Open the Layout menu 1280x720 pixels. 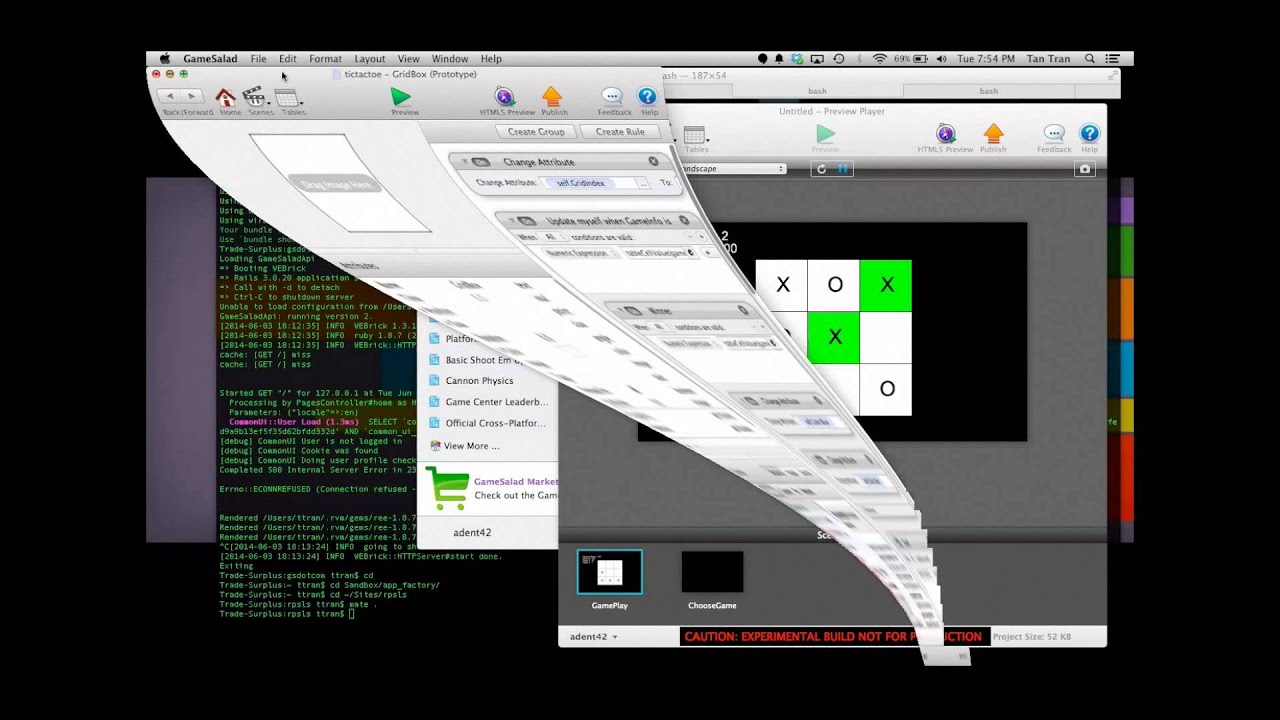[369, 59]
